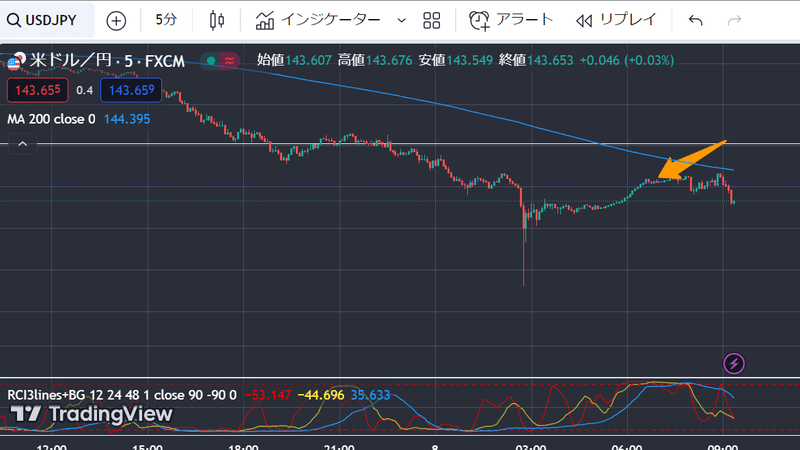Expand indicators favorites chevron
Viewport: 800px width, 450px height.
[402, 20]
